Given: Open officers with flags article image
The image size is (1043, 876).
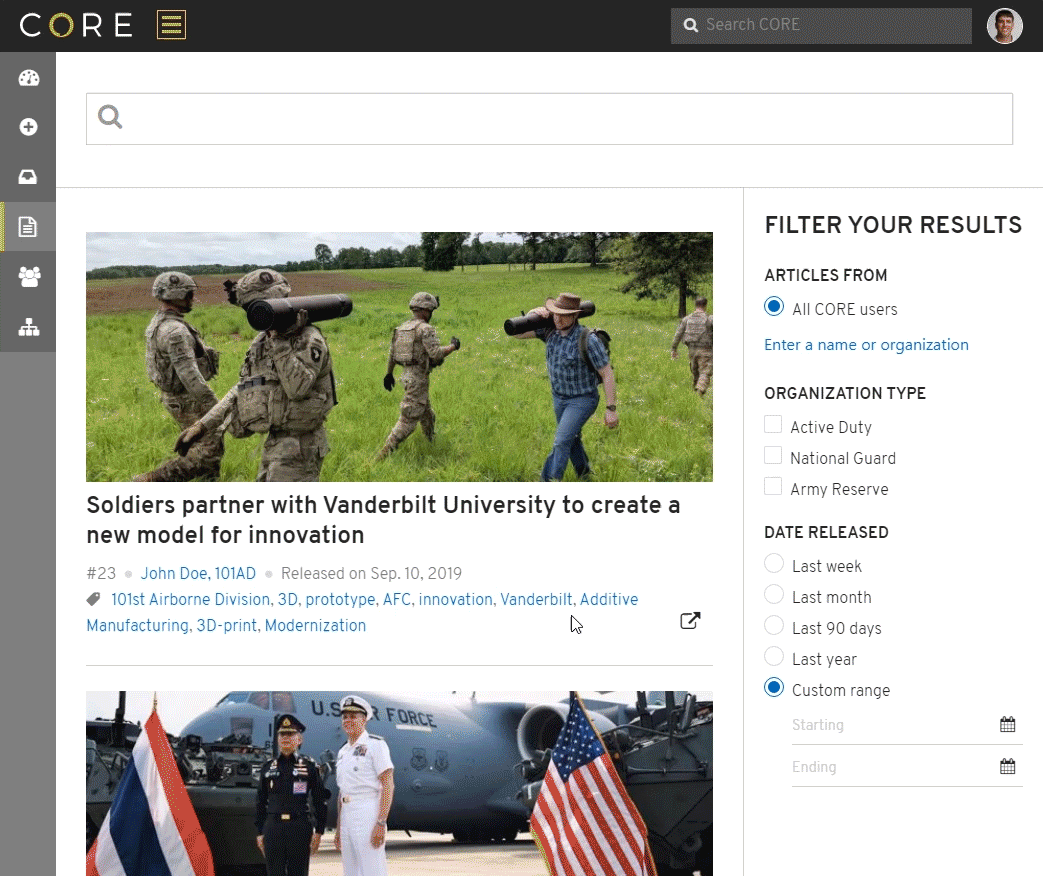Looking at the screenshot, I should click(x=399, y=784).
